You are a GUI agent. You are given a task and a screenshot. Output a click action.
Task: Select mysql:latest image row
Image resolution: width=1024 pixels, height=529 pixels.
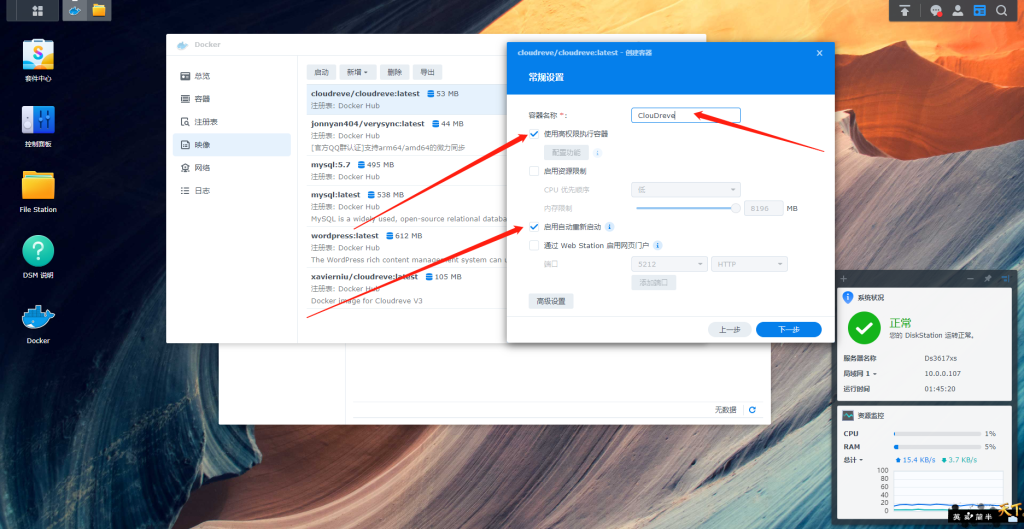(x=406, y=206)
